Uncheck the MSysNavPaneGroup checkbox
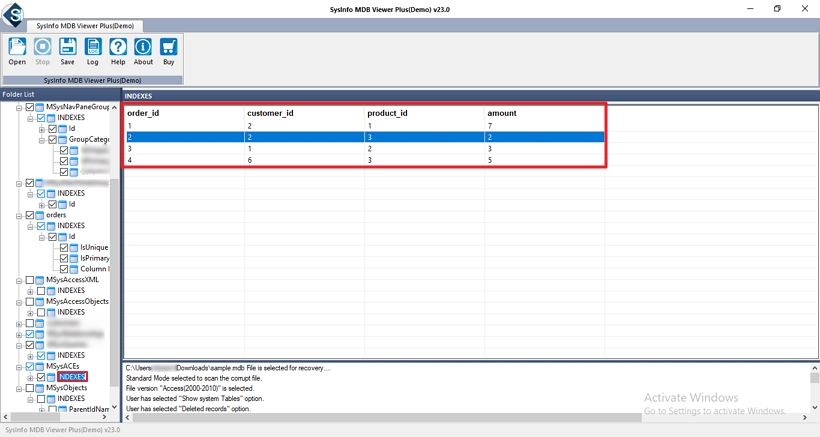 click(x=30, y=107)
